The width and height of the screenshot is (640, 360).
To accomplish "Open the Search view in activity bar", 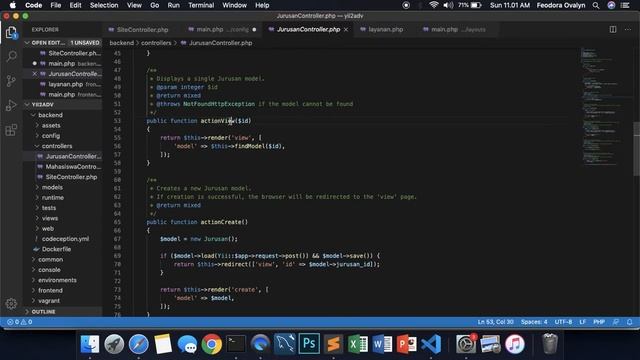I will tap(11, 56).
